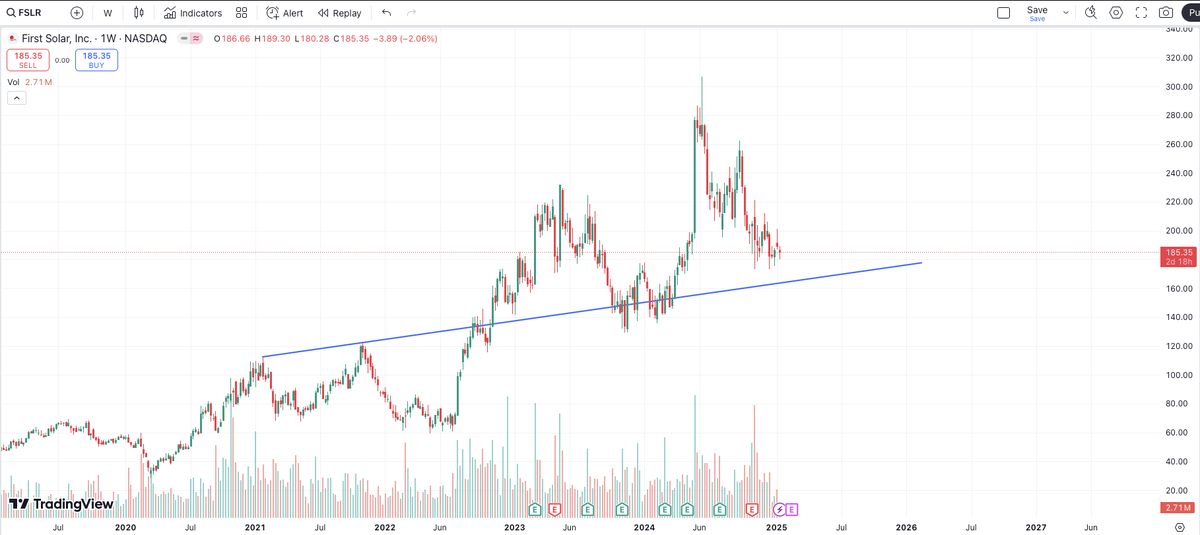Click the 2026 label on time axis

[906, 526]
